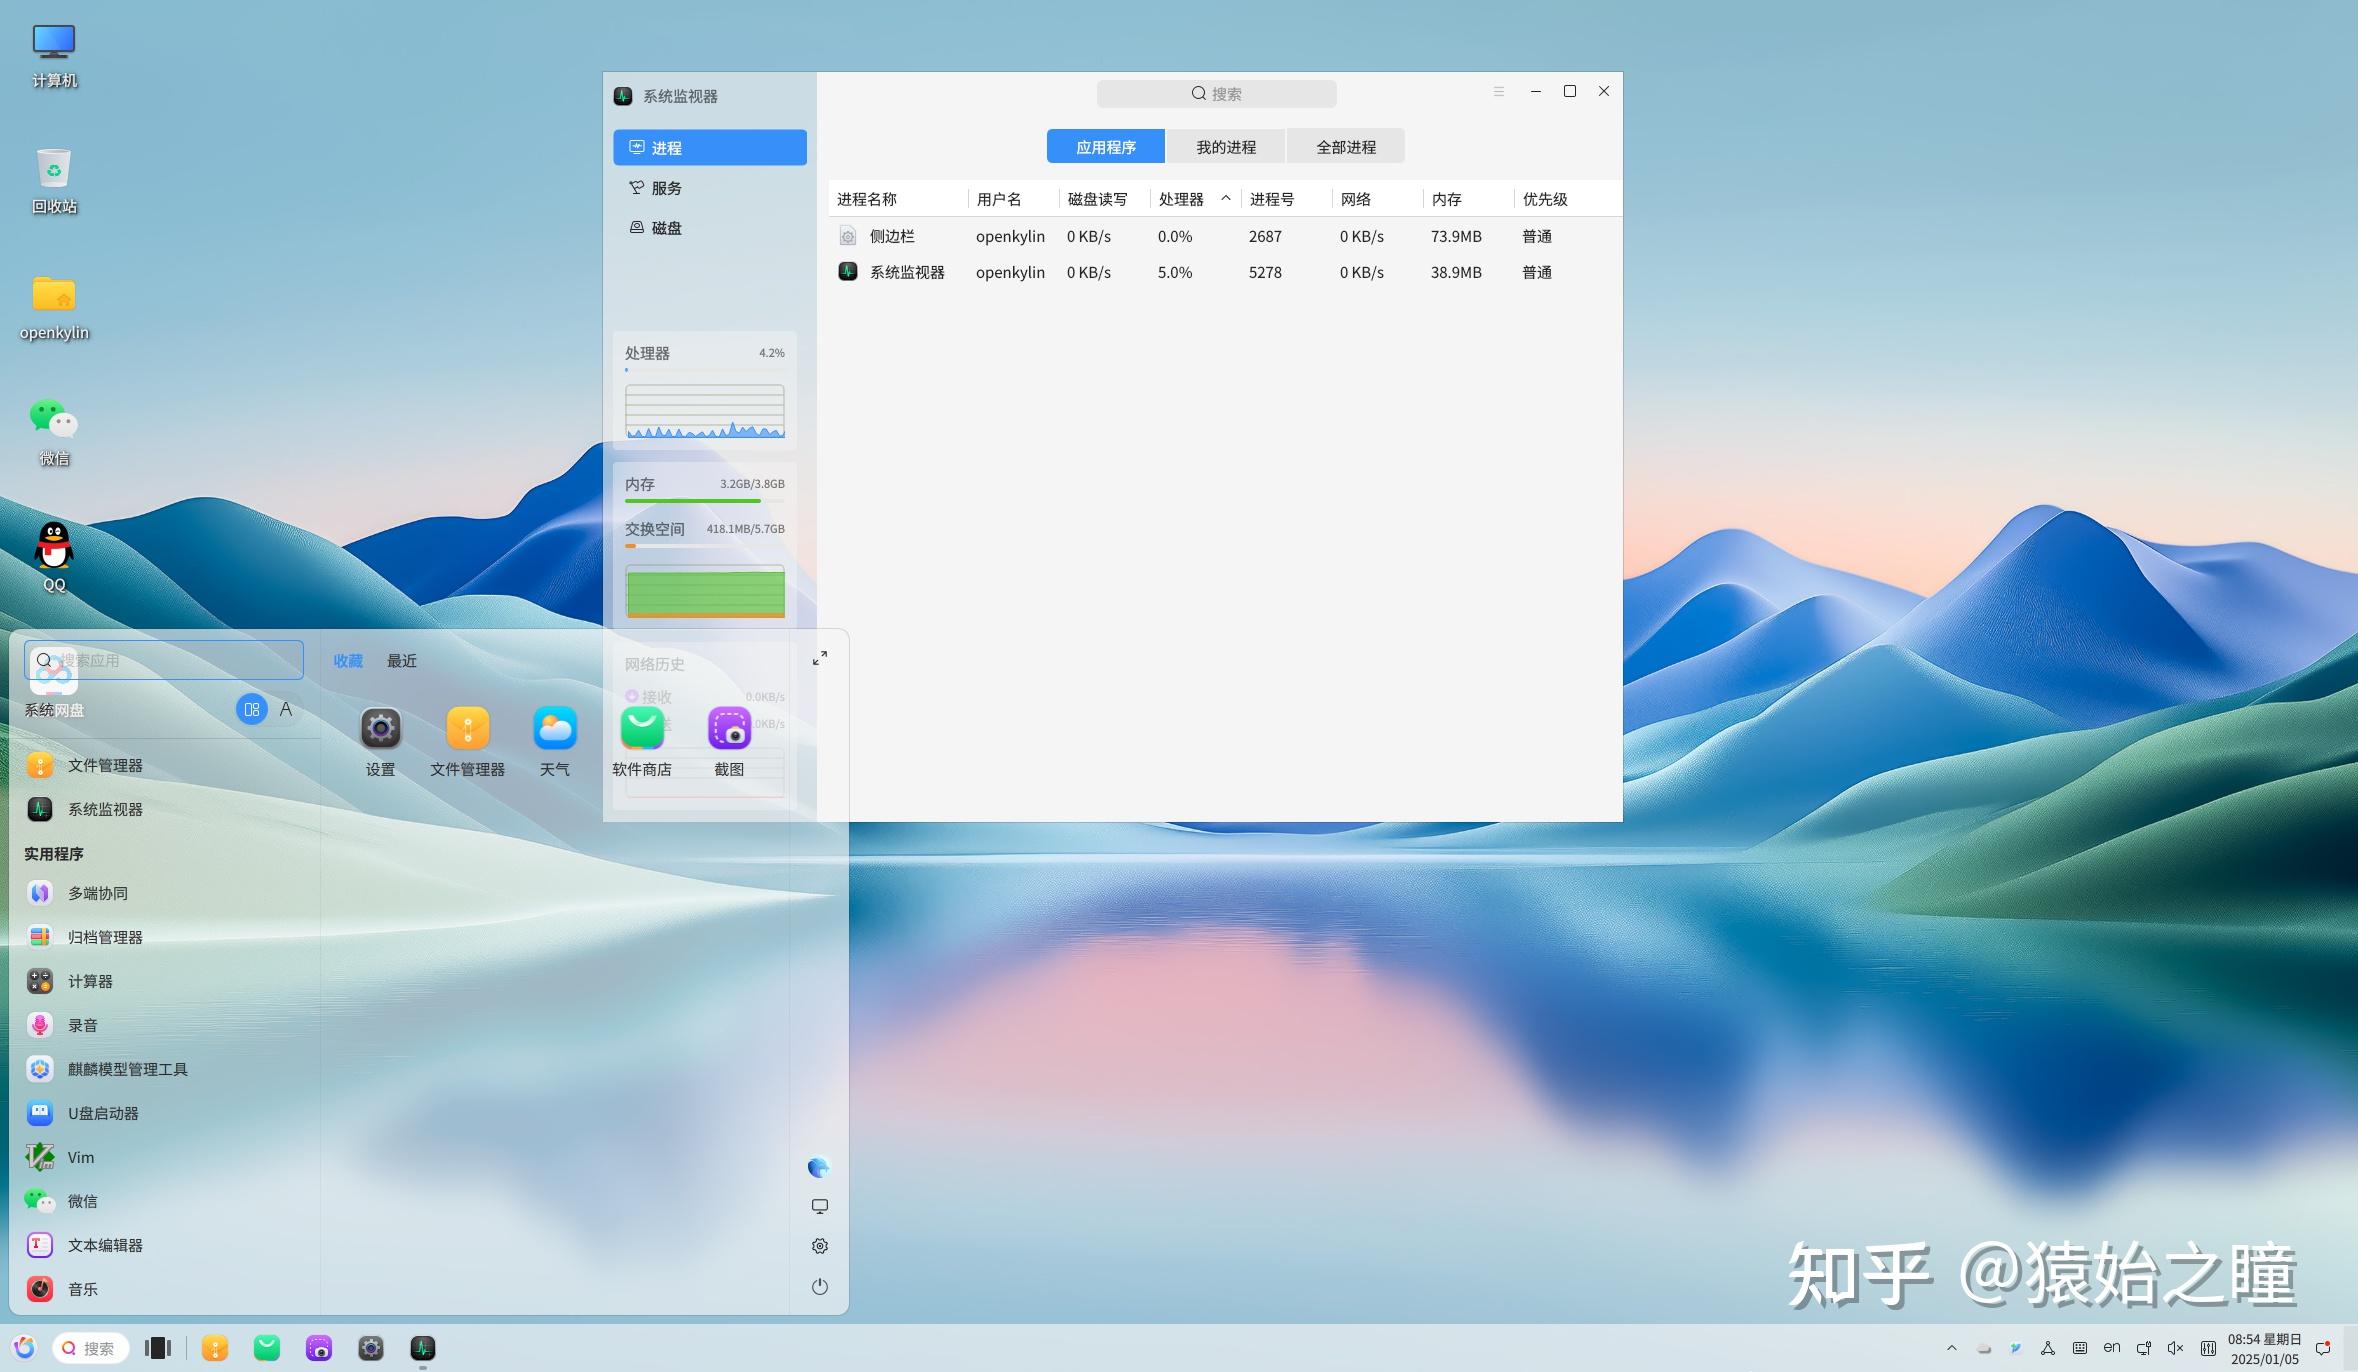Screen dimensions: 2358x1372
Task: Open the 磁盘 panel in System Monitor
Action: [664, 227]
